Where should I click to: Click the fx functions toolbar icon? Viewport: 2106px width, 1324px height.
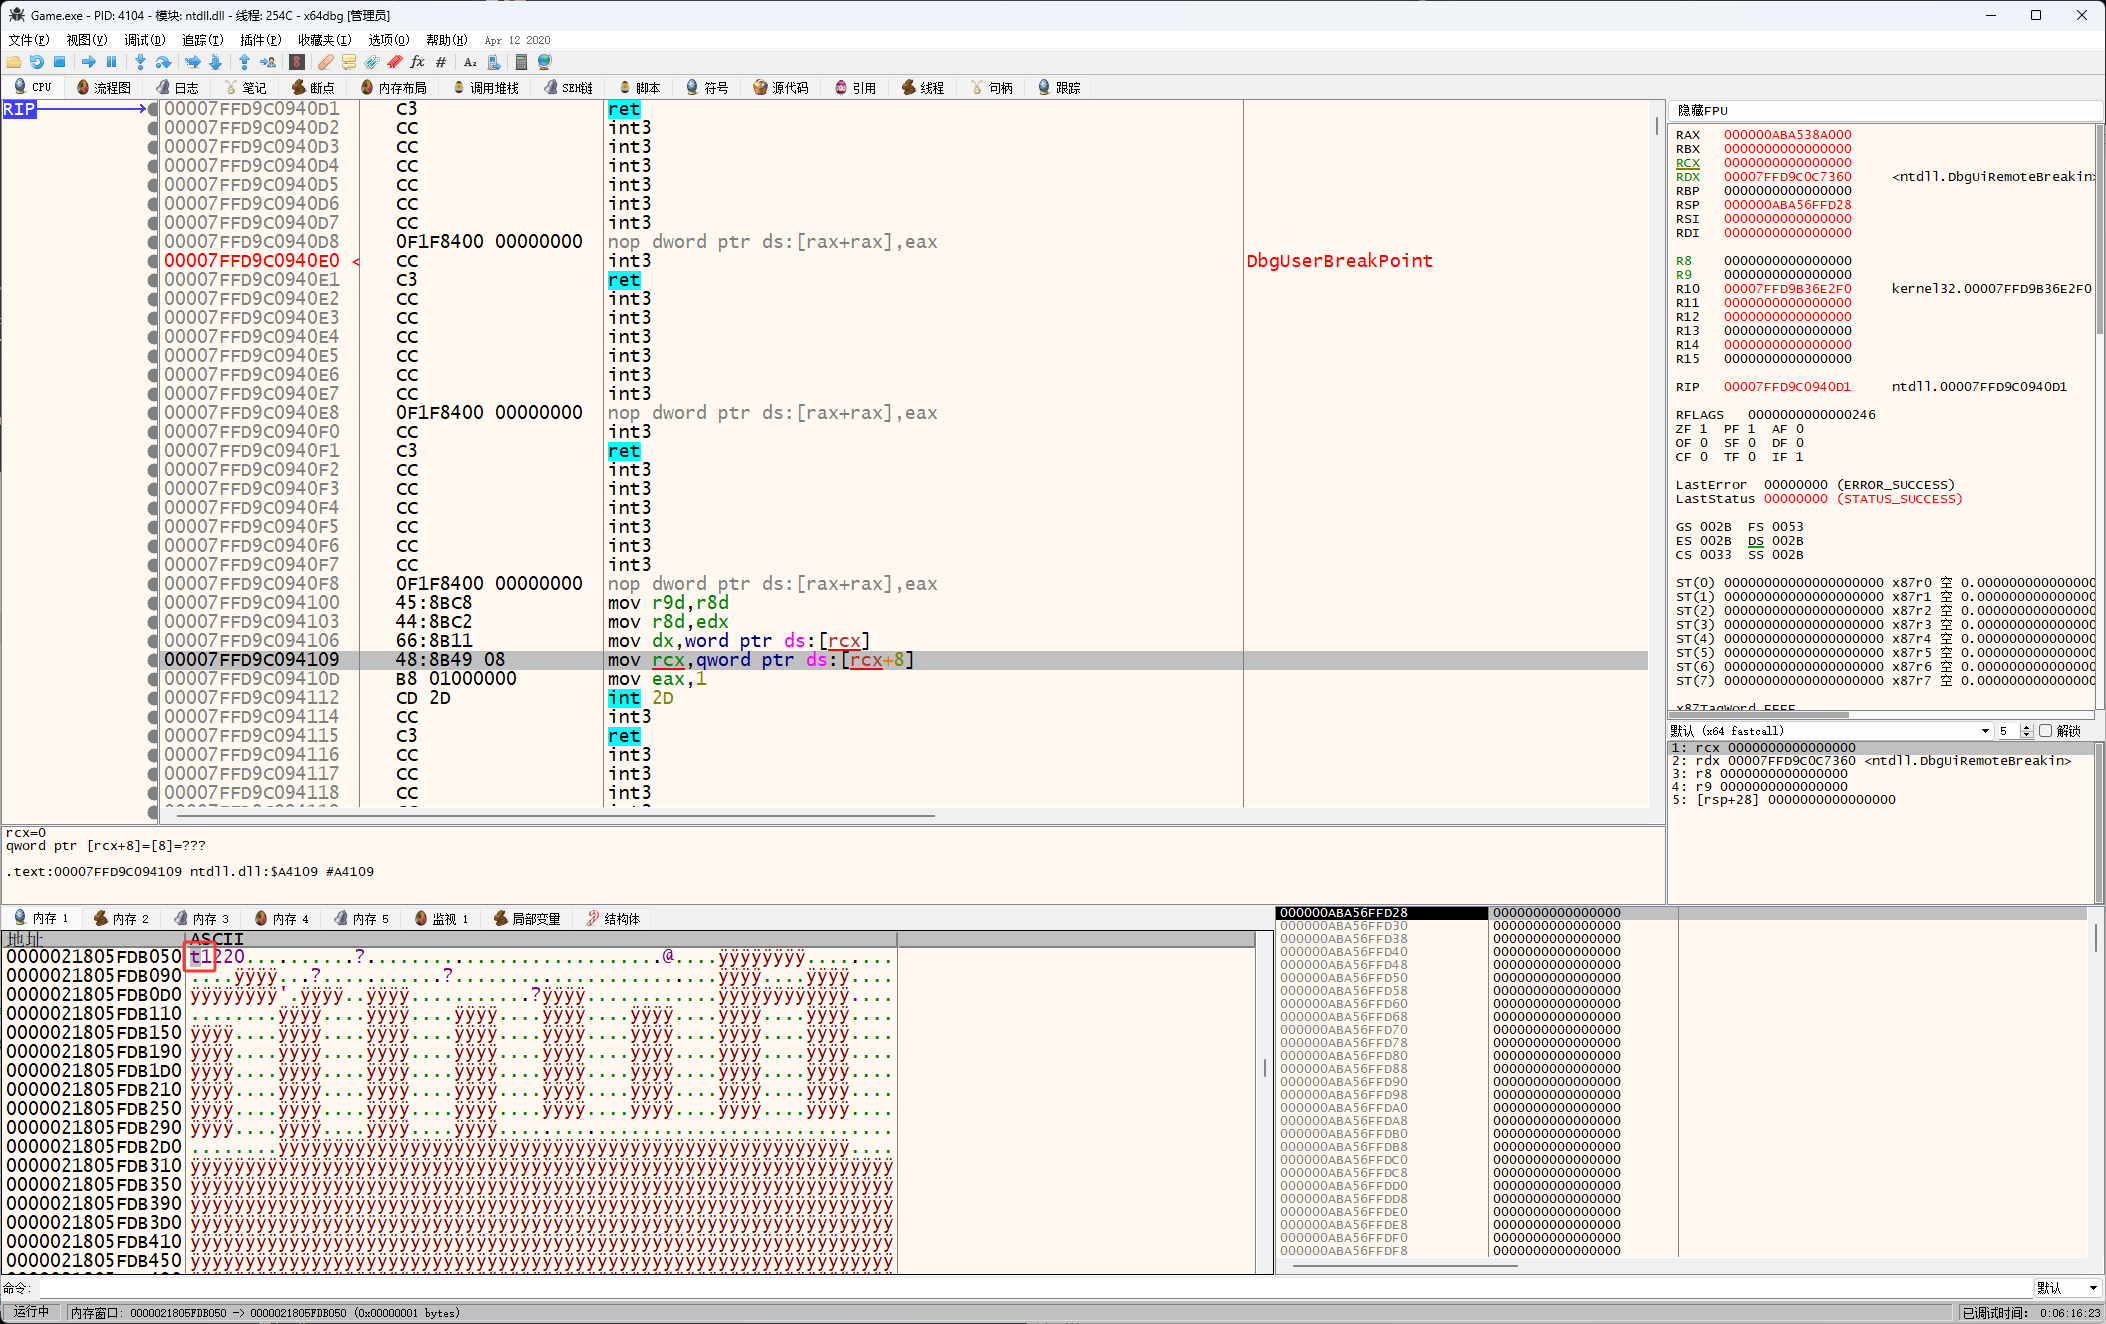(418, 62)
